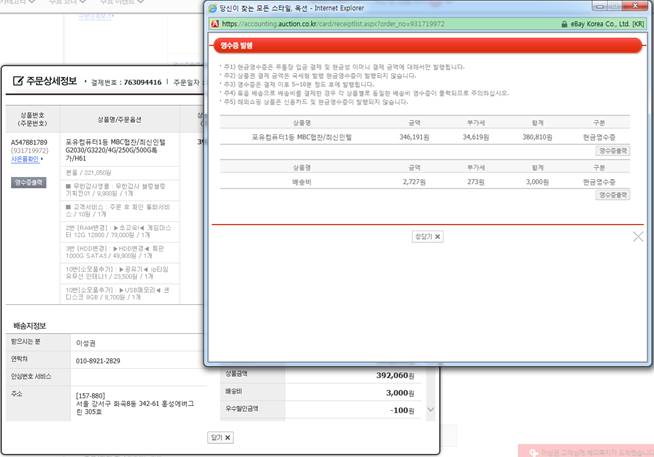
Task: Close the Internet Explorer popup window
Action: coord(635,6)
